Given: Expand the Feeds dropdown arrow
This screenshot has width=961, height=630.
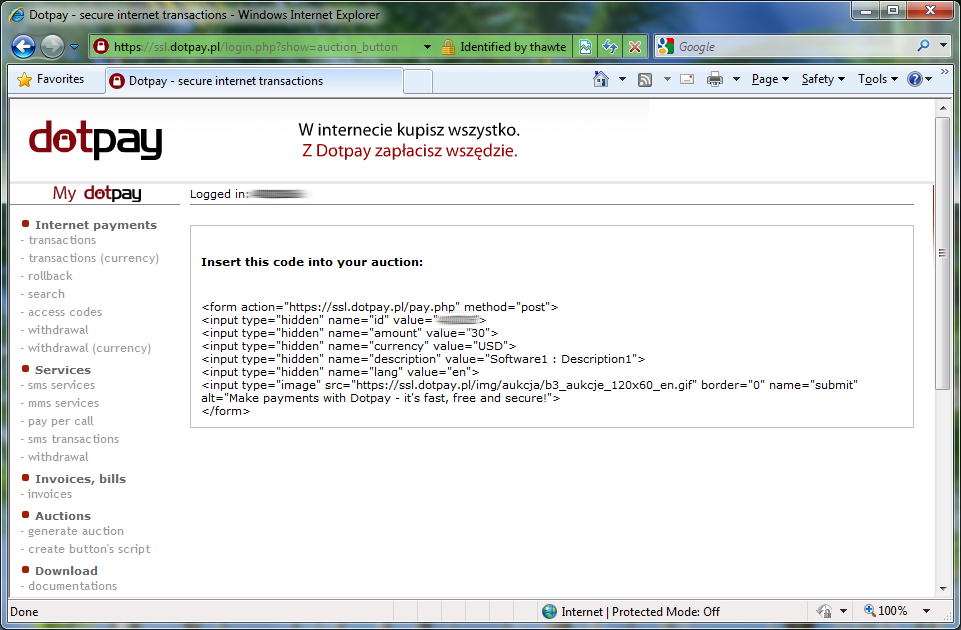Looking at the screenshot, I should pyautogui.click(x=667, y=79).
